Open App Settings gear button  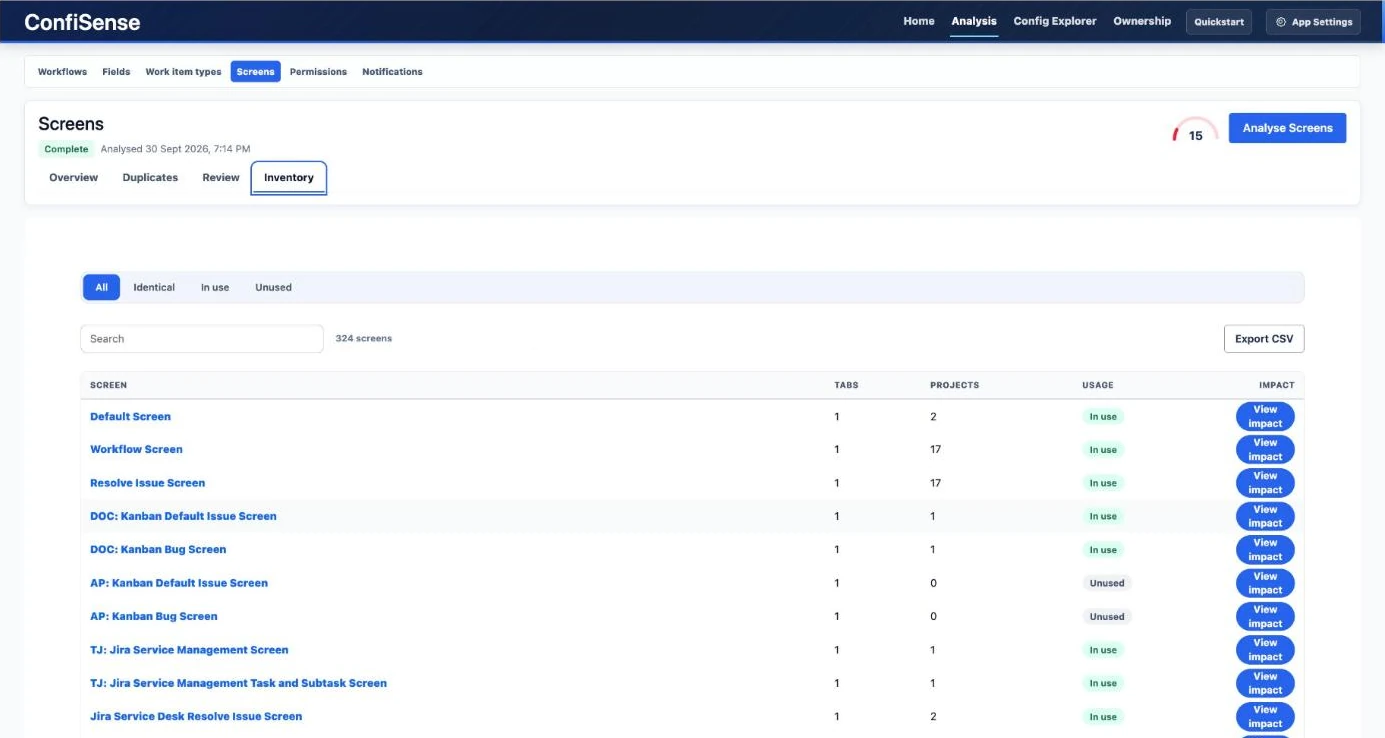[x=1314, y=22]
